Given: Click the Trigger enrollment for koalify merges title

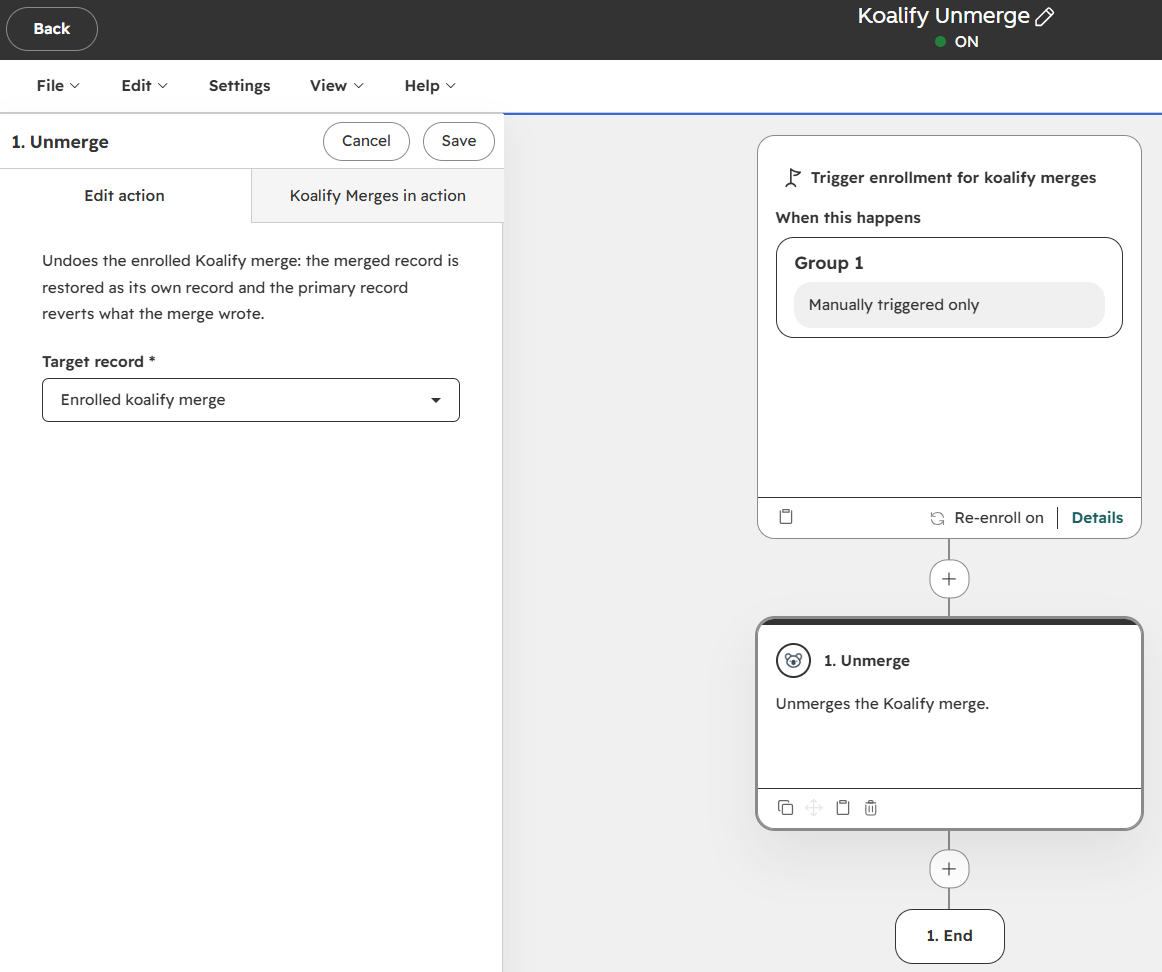Looking at the screenshot, I should (953, 178).
